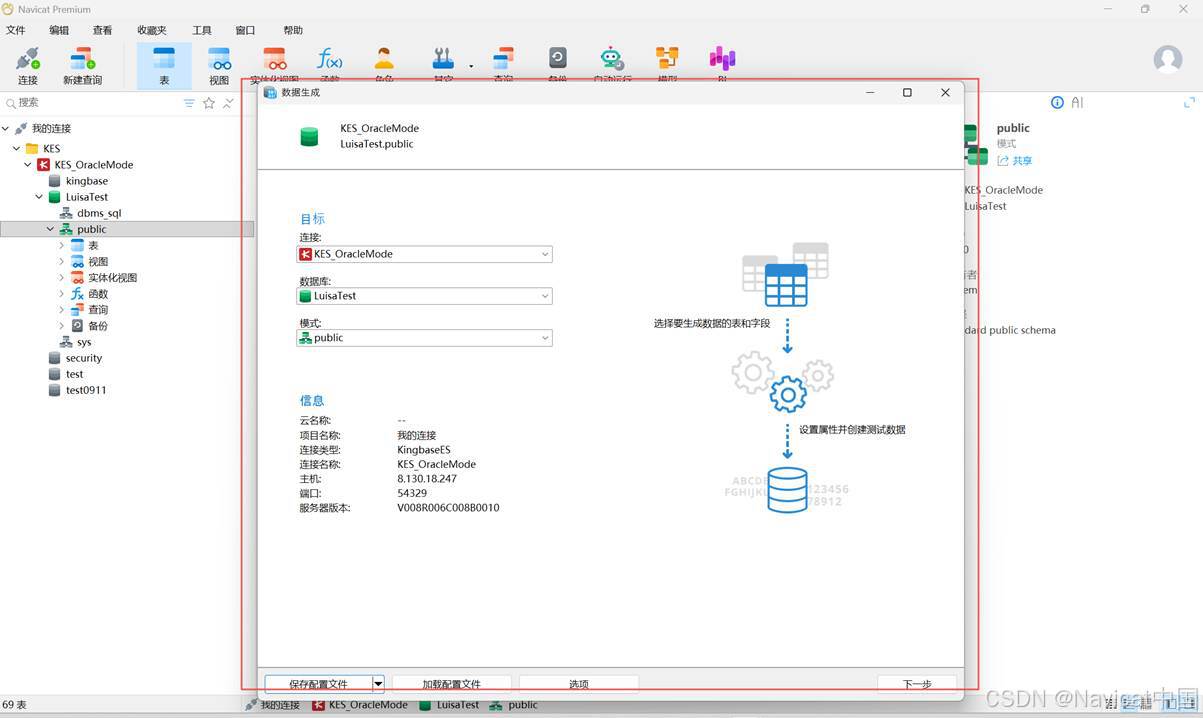Screen dimensions: 1203x718
Task: Select the 表 (Table) toolbar icon
Action: click(x=164, y=65)
